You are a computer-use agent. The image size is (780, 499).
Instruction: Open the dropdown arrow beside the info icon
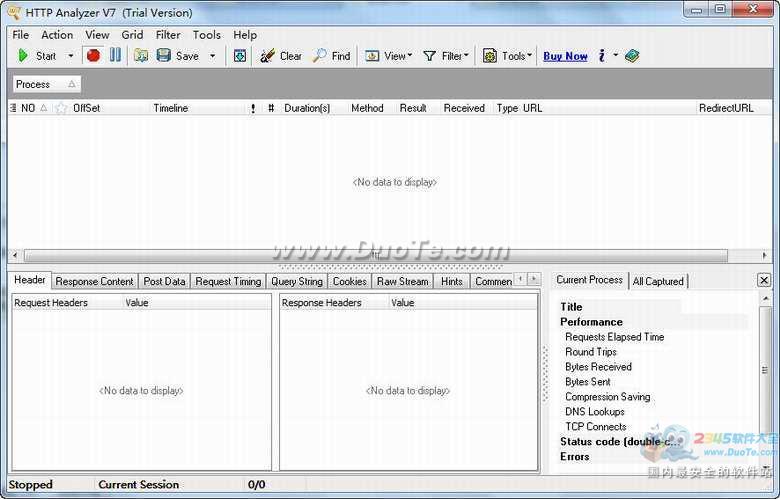615,55
